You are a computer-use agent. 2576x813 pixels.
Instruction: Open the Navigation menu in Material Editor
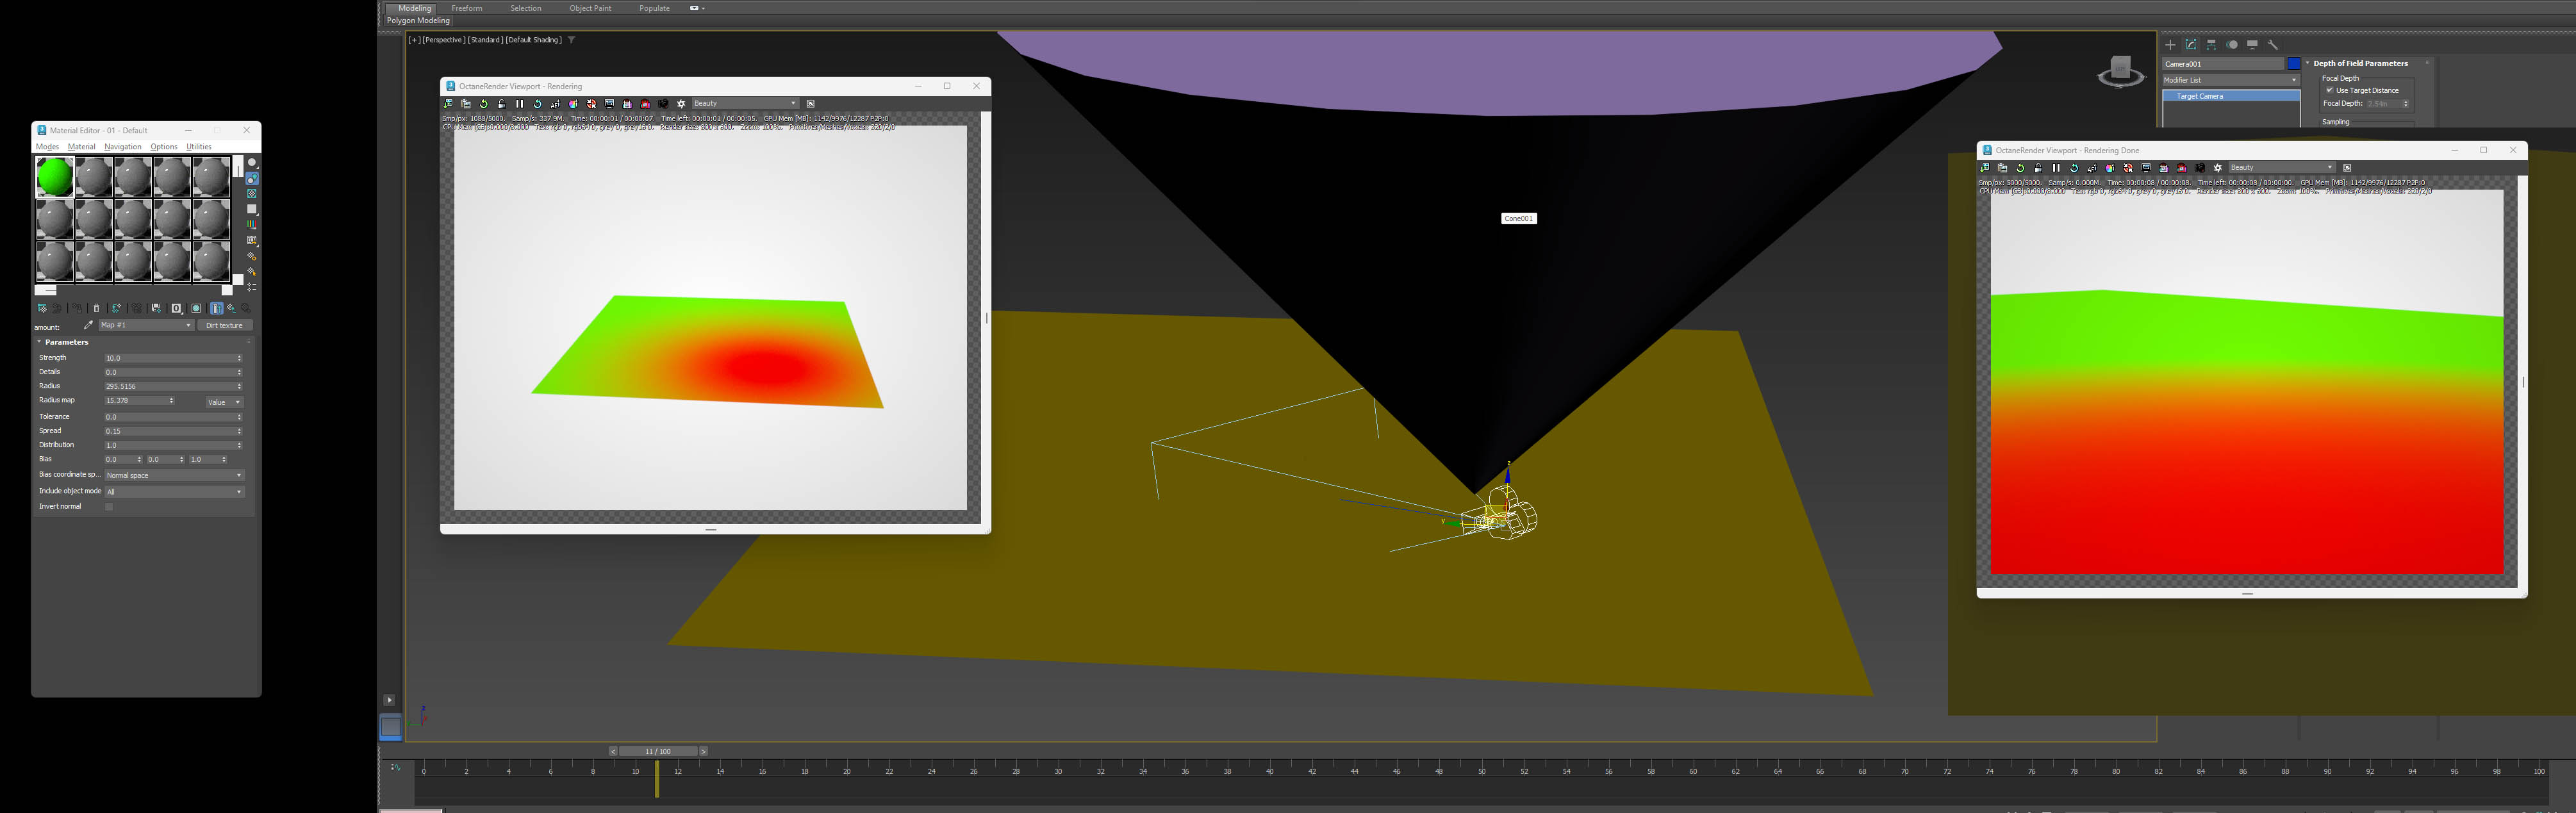click(x=123, y=147)
